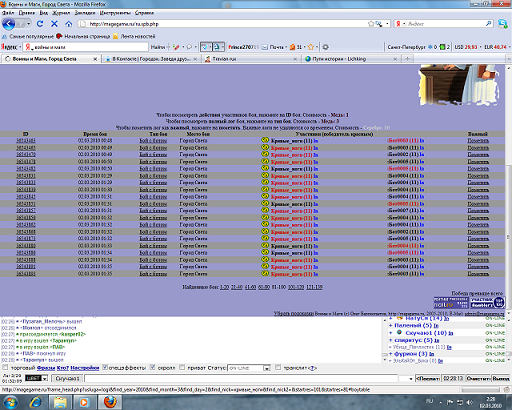
Task: Send message with the Послать button
Action: pos(428,379)
